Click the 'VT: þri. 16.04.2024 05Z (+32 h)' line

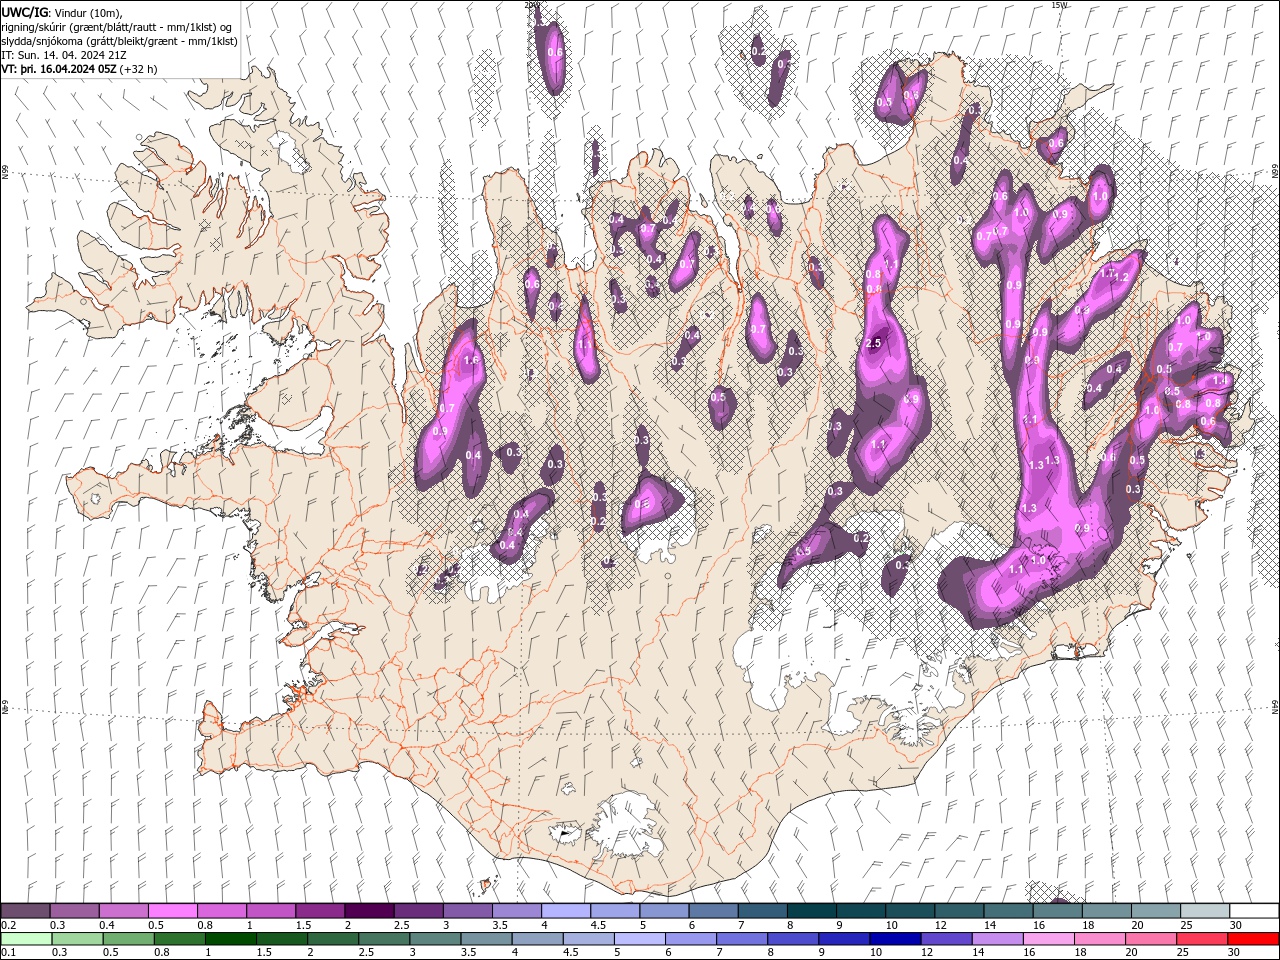coord(80,69)
